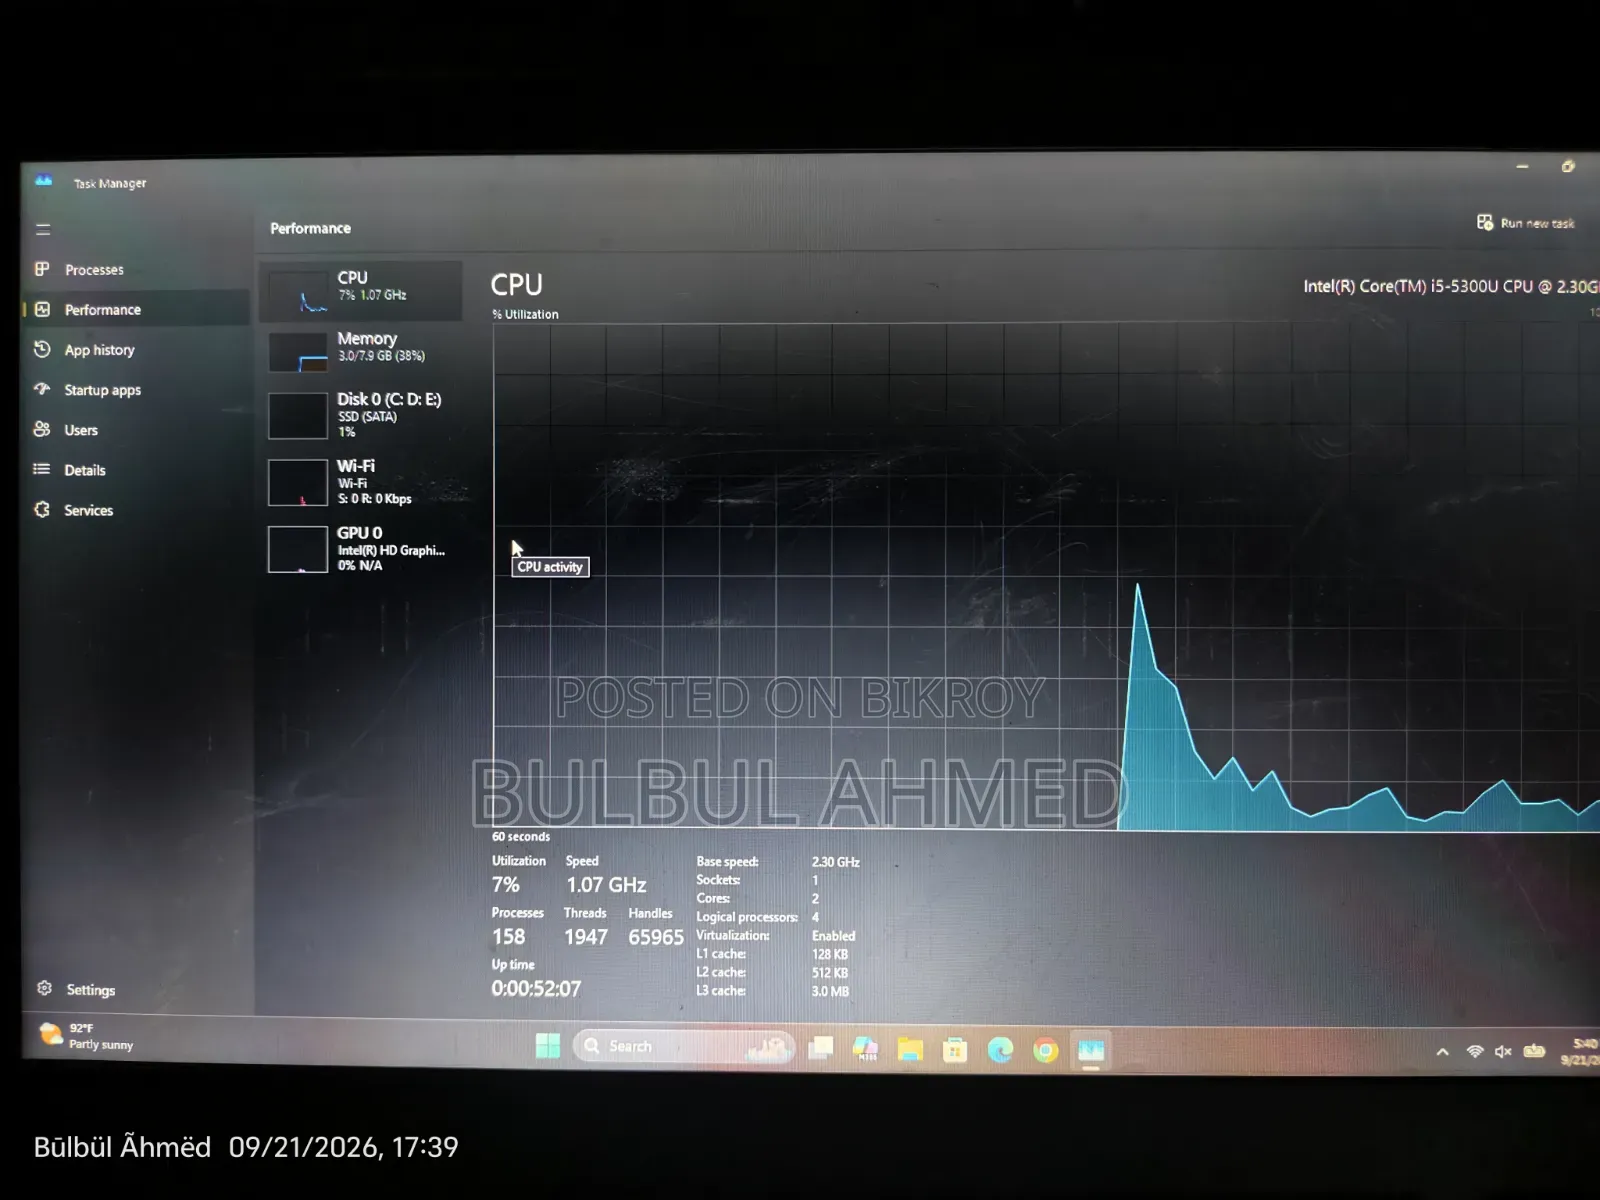This screenshot has height=1200, width=1600.
Task: Click the Startup apps gauge icon
Action: tap(42, 389)
